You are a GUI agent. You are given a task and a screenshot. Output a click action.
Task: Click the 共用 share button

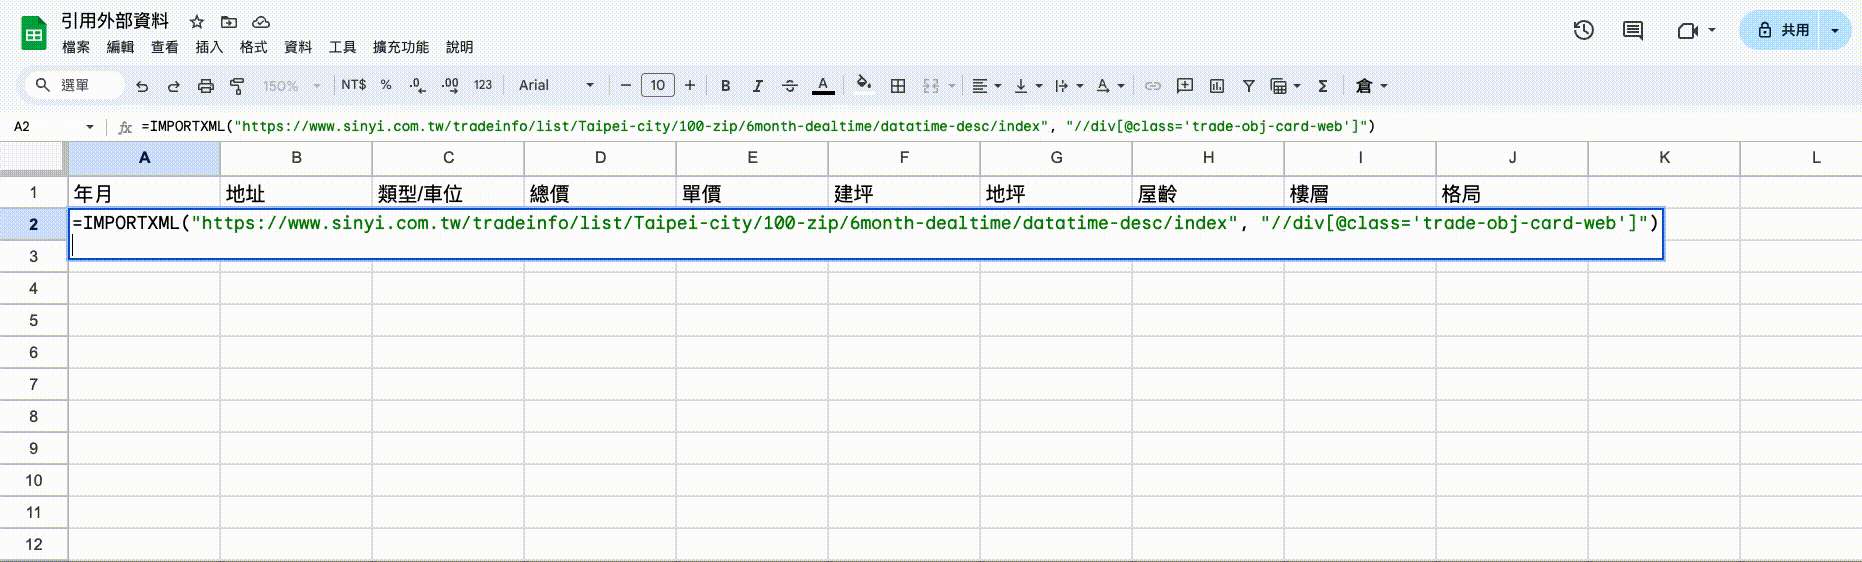(1783, 30)
